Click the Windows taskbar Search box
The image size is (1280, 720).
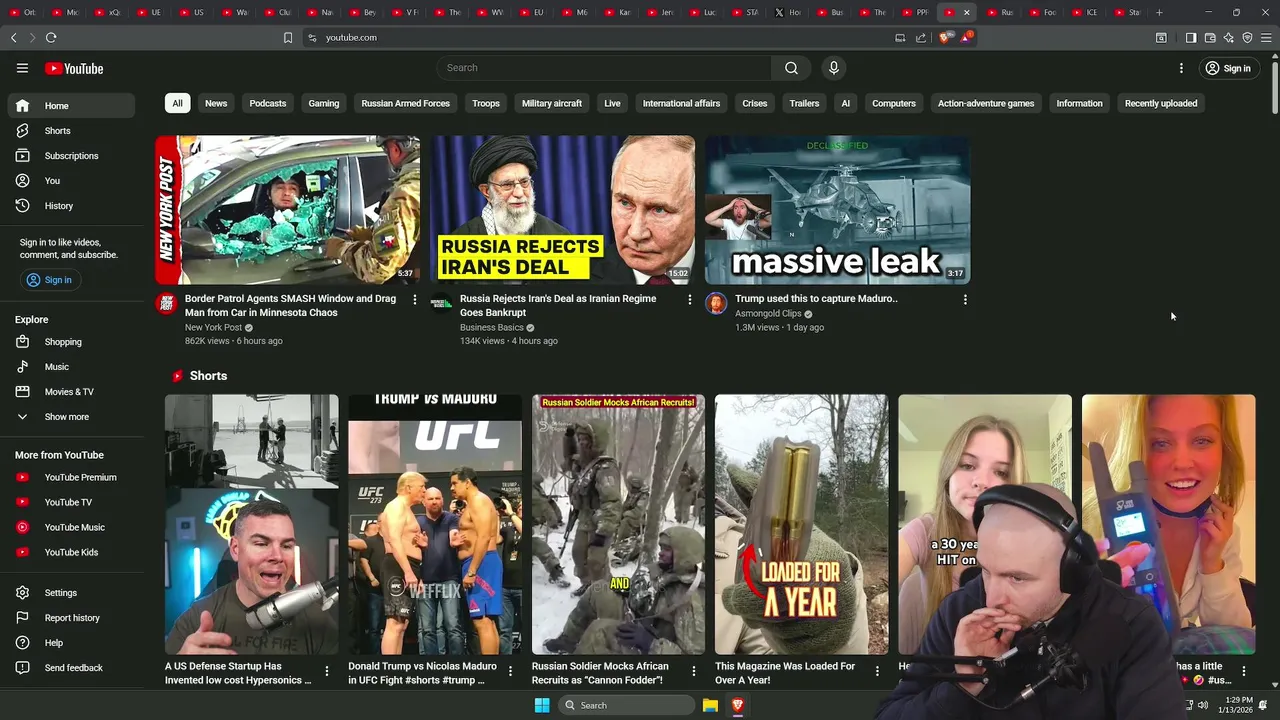(x=626, y=705)
